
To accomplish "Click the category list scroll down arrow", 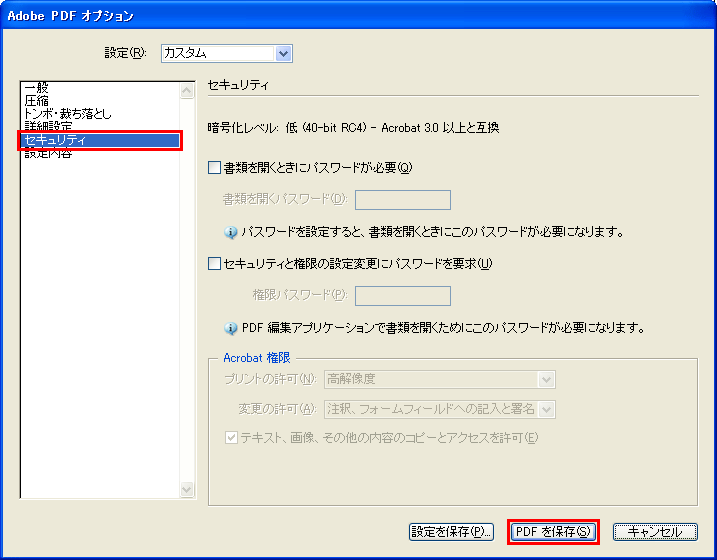I will tap(187, 489).
